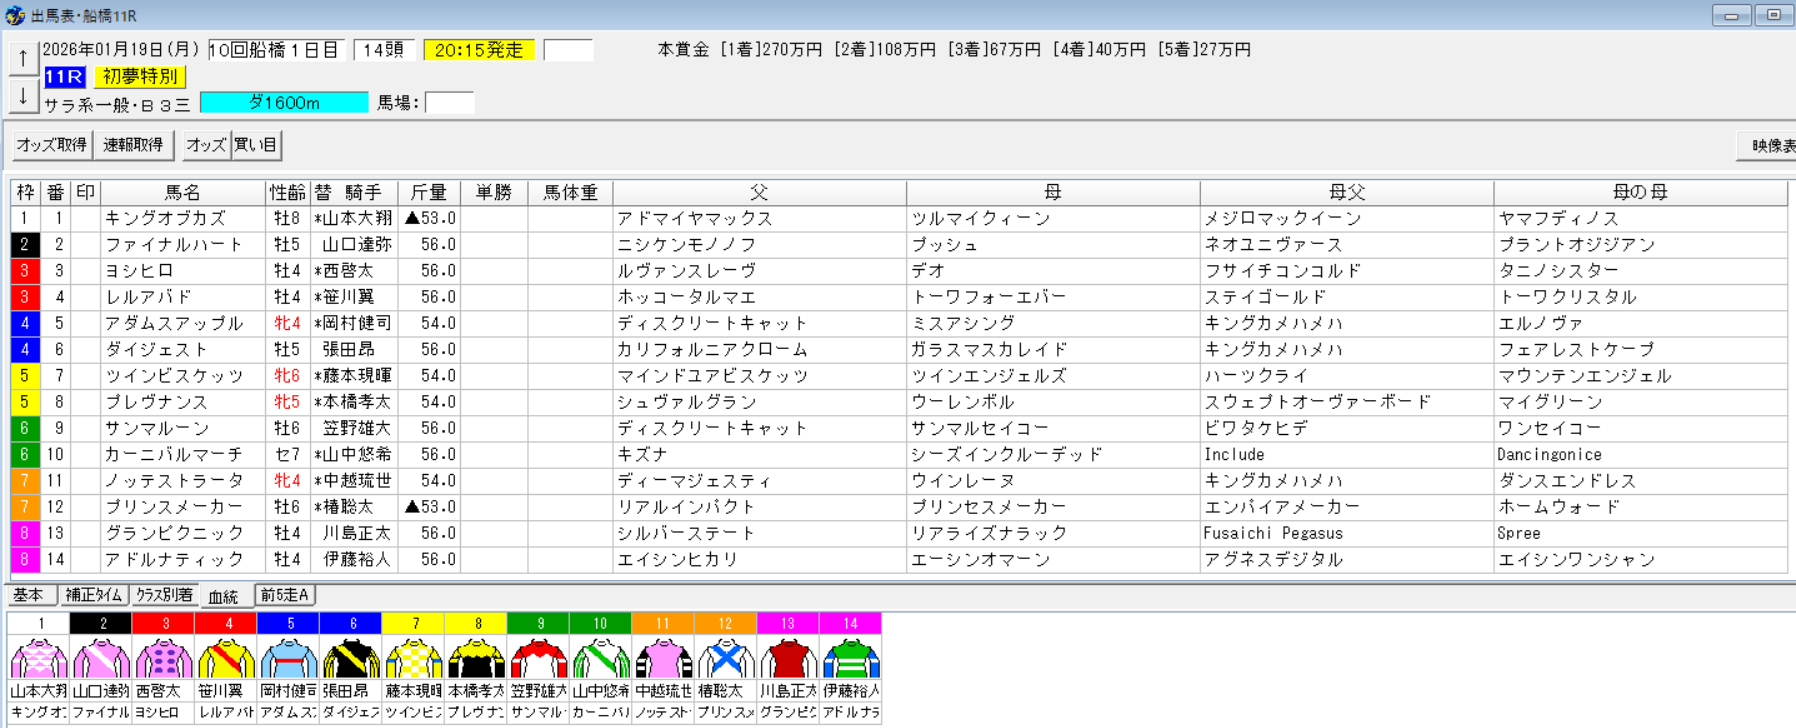
Task: Click the up arrow to previous race
Action: [23, 59]
